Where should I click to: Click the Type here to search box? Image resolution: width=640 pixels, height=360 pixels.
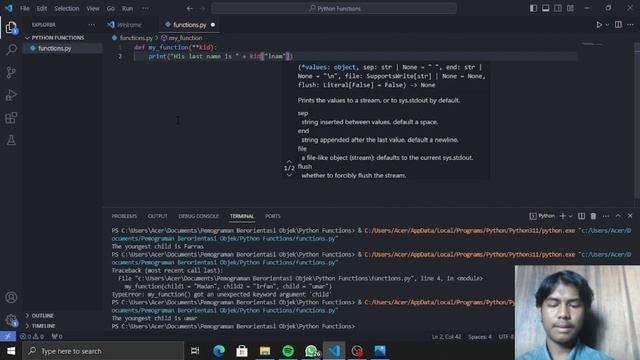(103, 351)
